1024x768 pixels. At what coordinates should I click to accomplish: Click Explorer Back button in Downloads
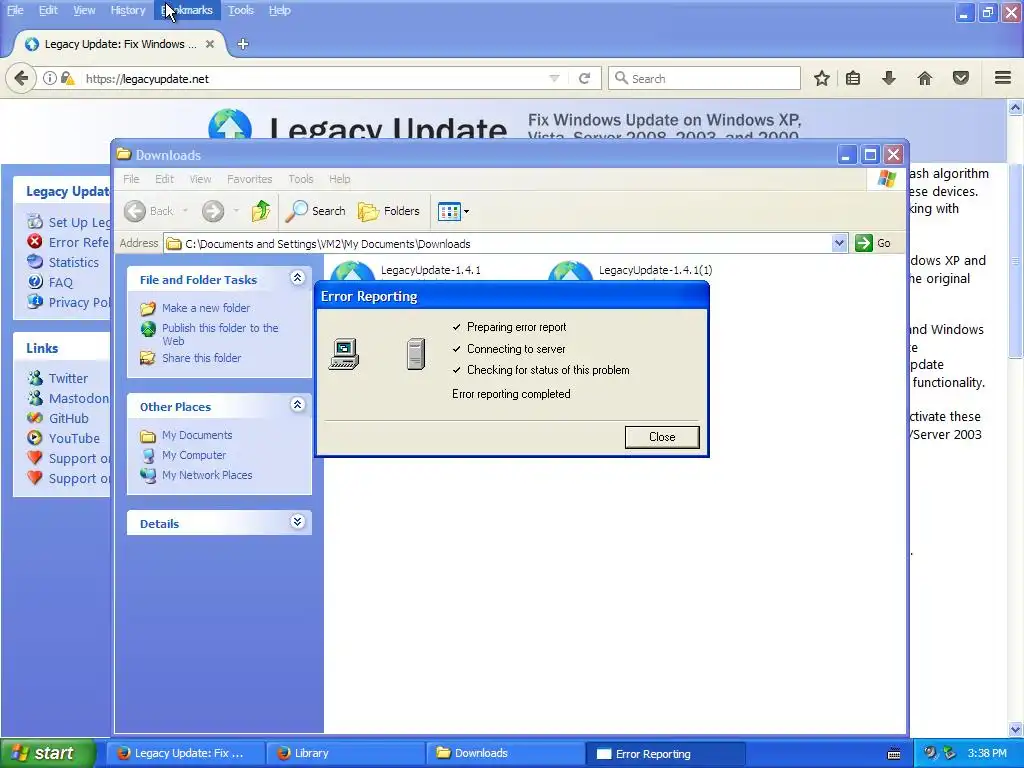(150, 211)
